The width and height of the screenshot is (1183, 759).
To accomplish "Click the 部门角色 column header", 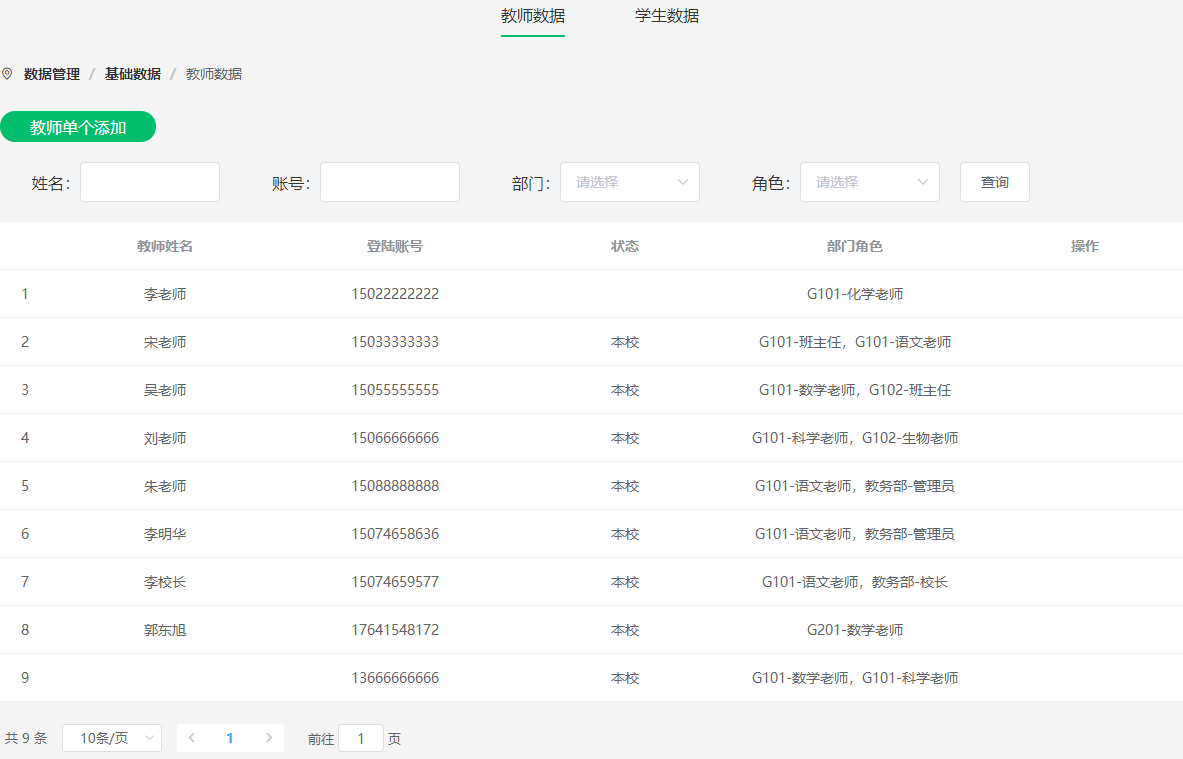I will pyautogui.click(x=856, y=245).
